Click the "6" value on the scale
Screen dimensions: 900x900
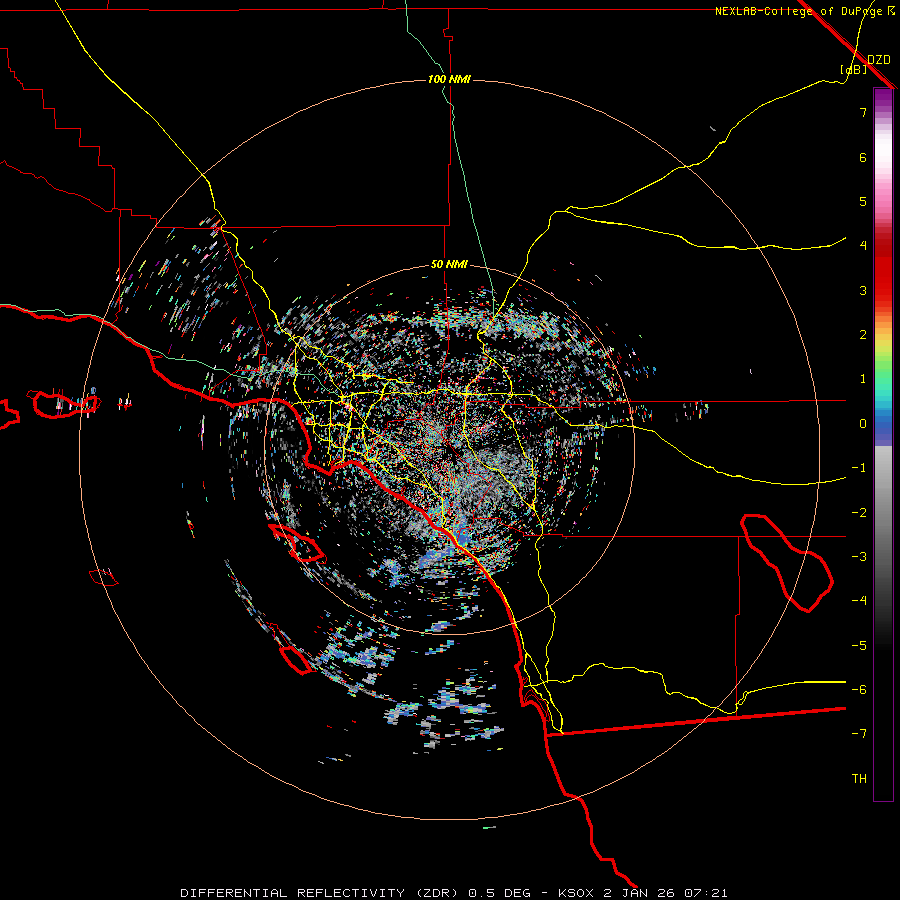pos(863,157)
